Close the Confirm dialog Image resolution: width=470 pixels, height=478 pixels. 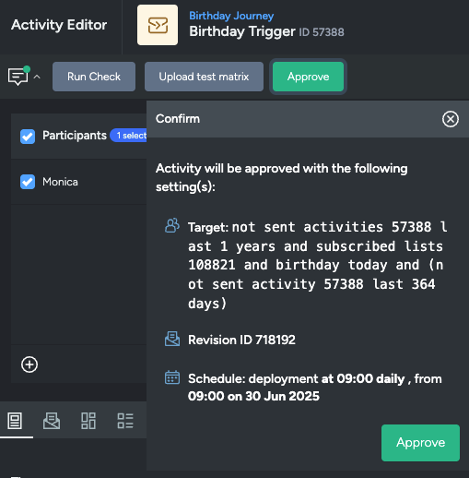pos(450,119)
